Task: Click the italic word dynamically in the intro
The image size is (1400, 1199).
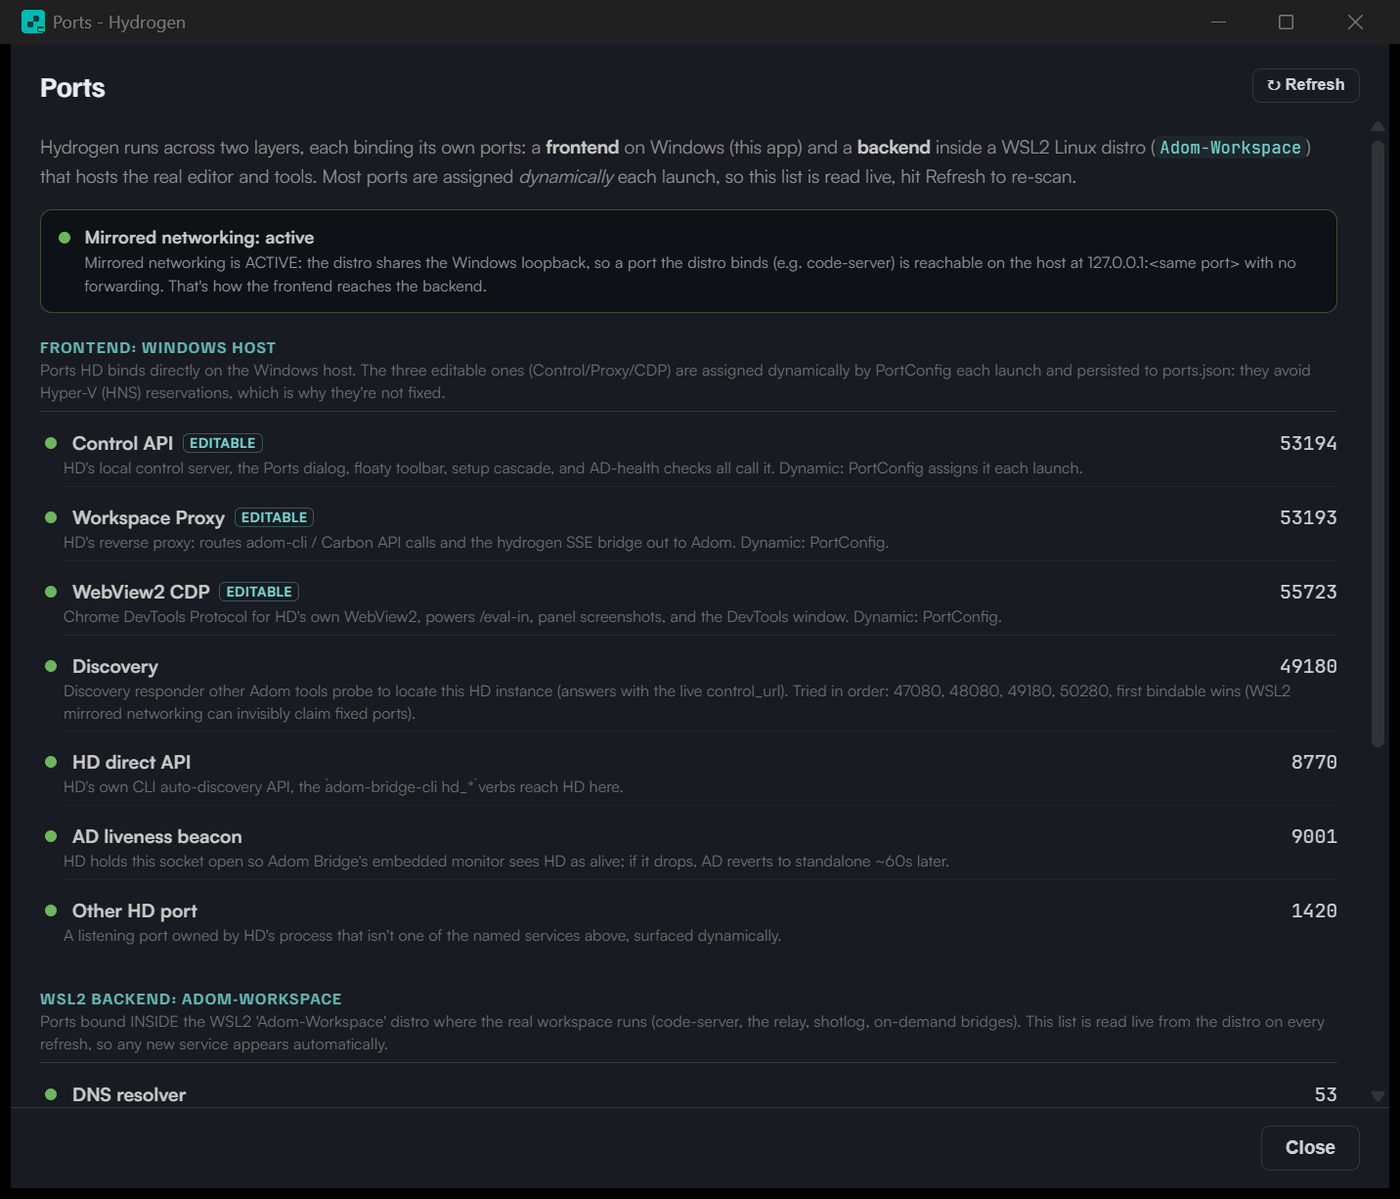Action: 566,177
